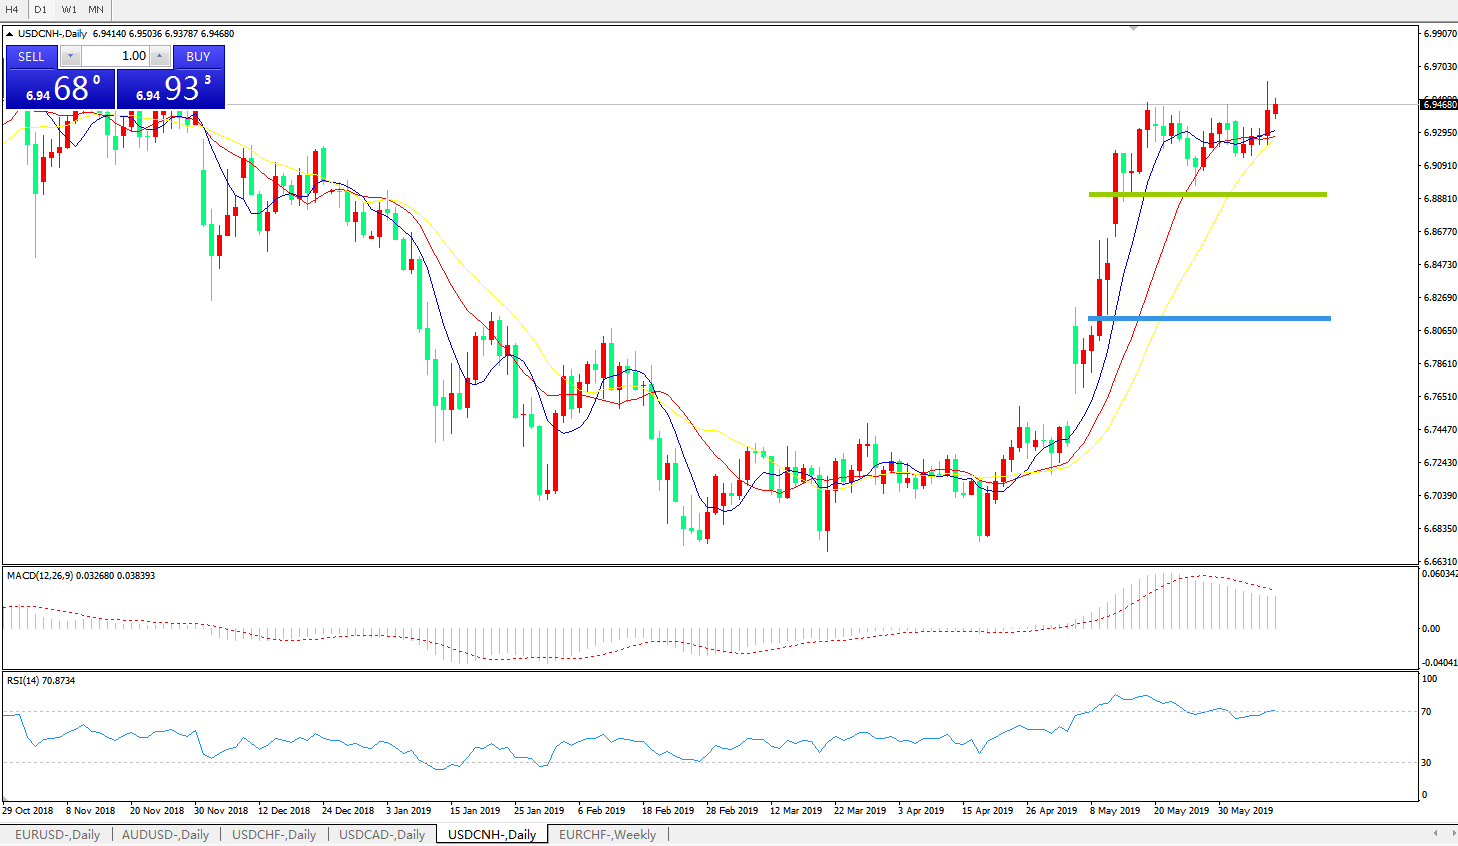Toggle the D1 daily timeframe
The height and width of the screenshot is (846, 1458).
click(40, 10)
